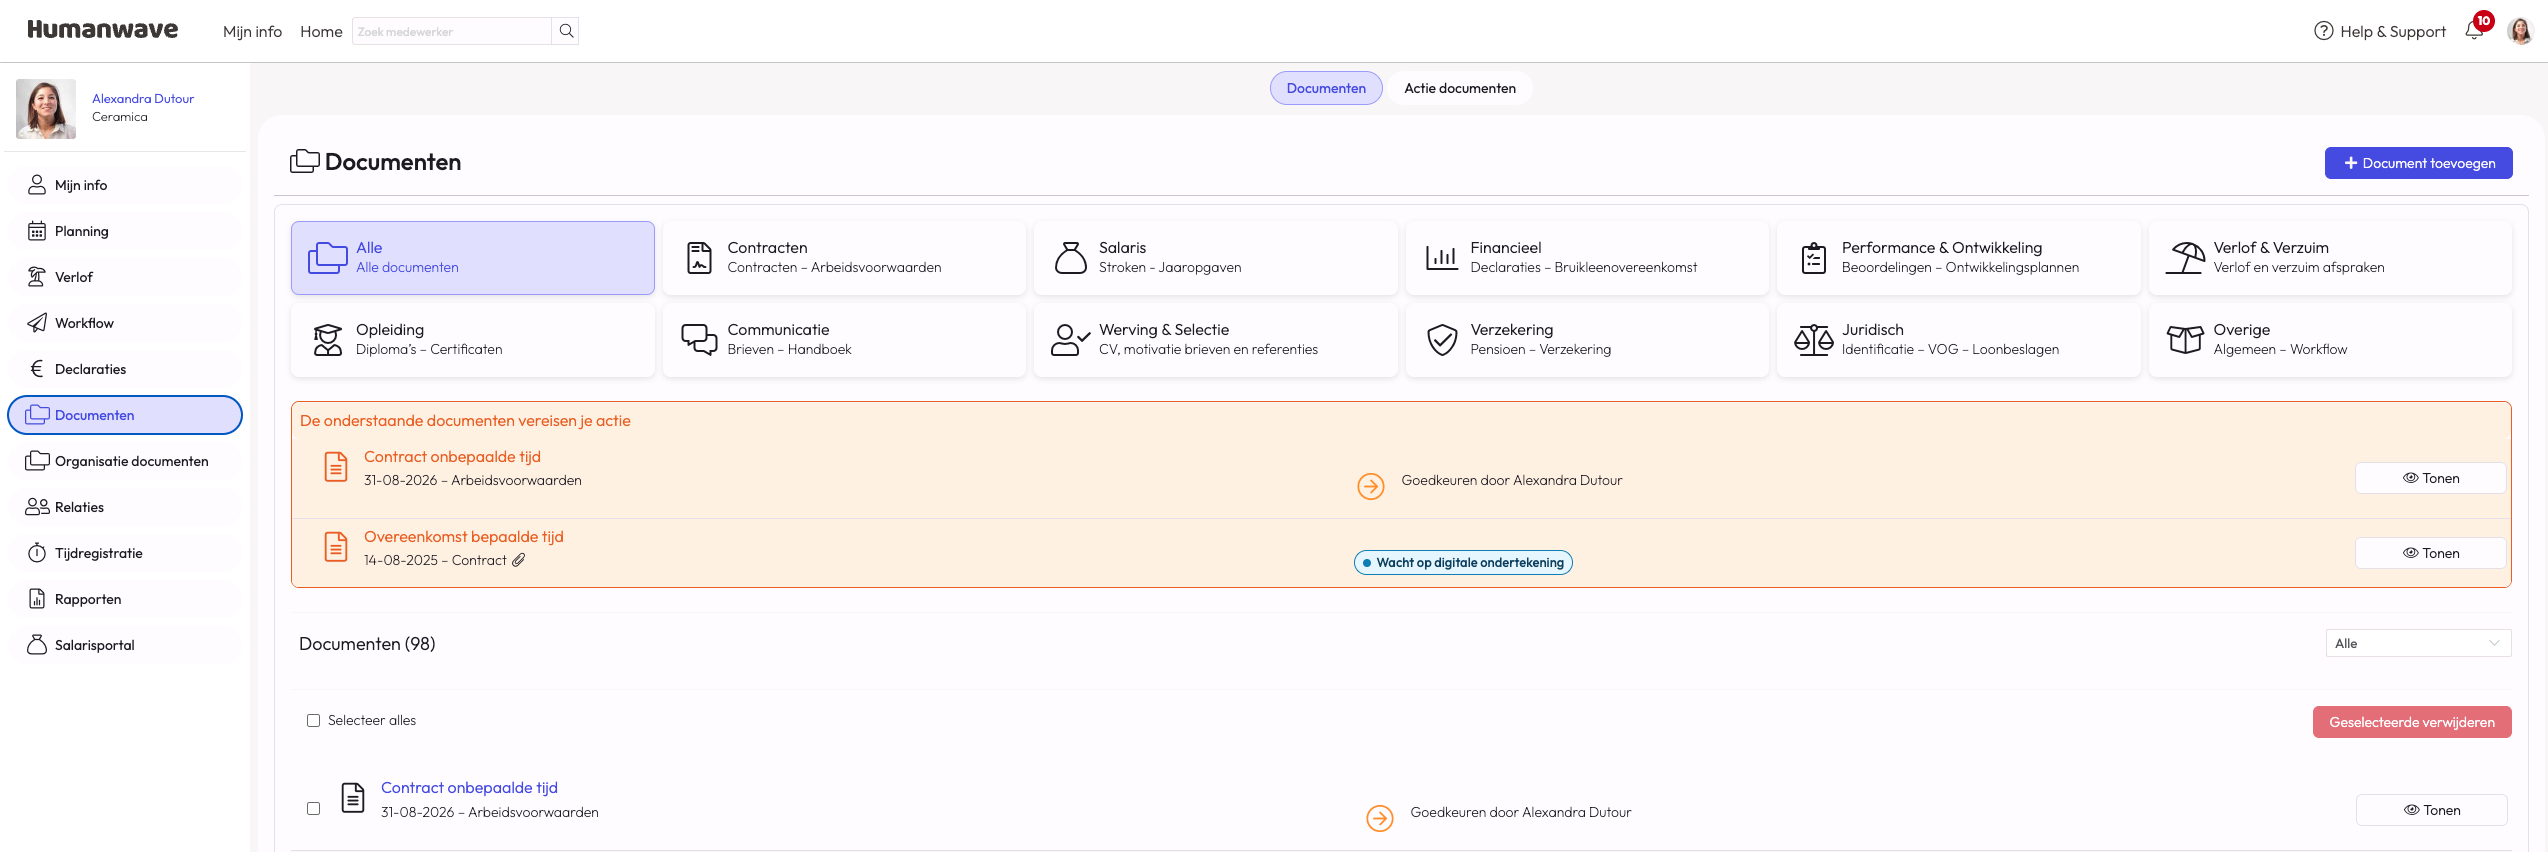The height and width of the screenshot is (852, 2548).
Task: Open the Verzekering shield category
Action: pyautogui.click(x=1587, y=340)
